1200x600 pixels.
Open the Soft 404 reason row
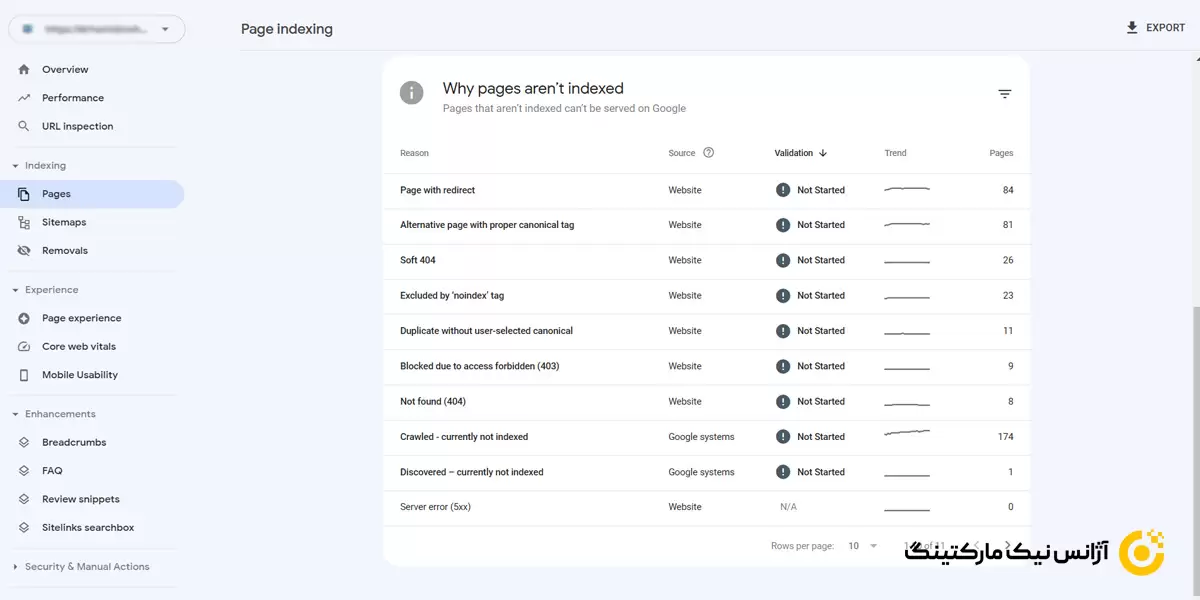coord(418,260)
